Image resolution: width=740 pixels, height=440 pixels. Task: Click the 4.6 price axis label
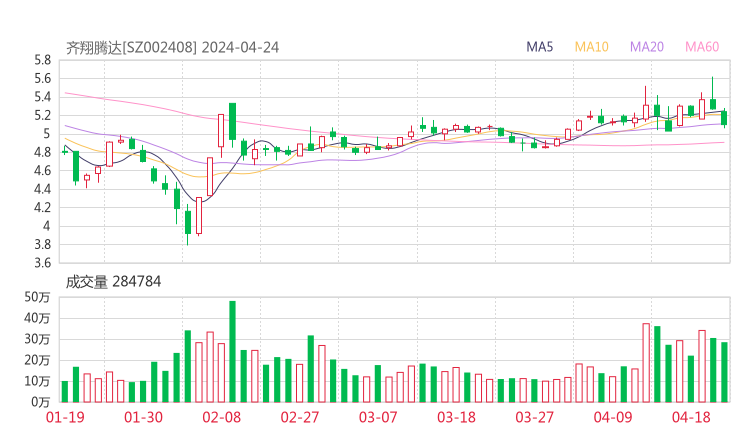42,171
